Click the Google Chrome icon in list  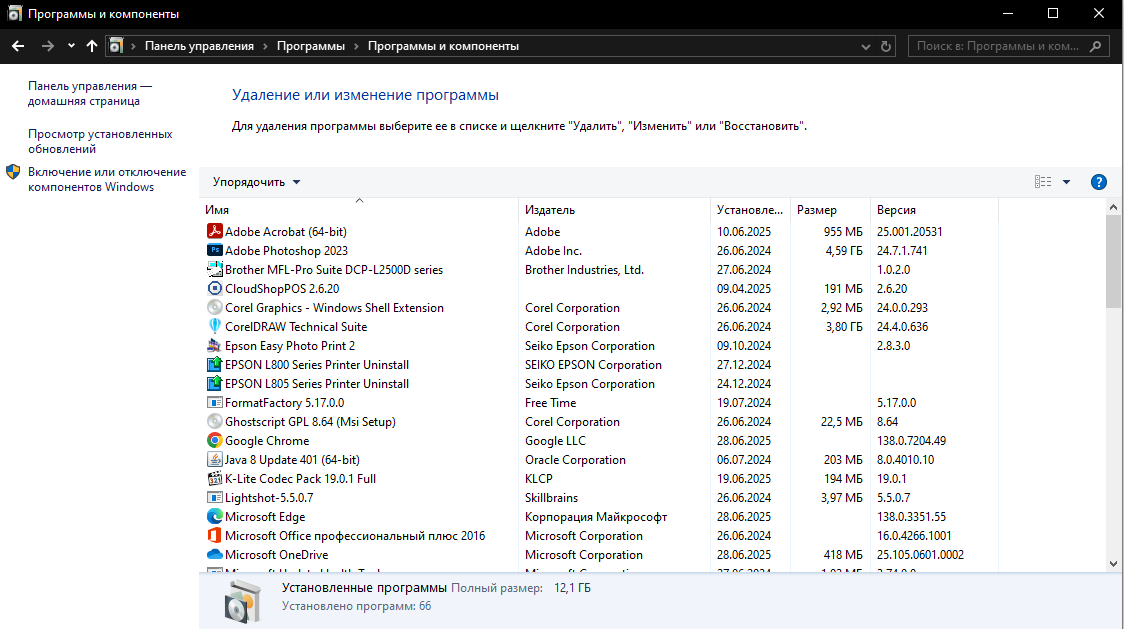pos(214,440)
